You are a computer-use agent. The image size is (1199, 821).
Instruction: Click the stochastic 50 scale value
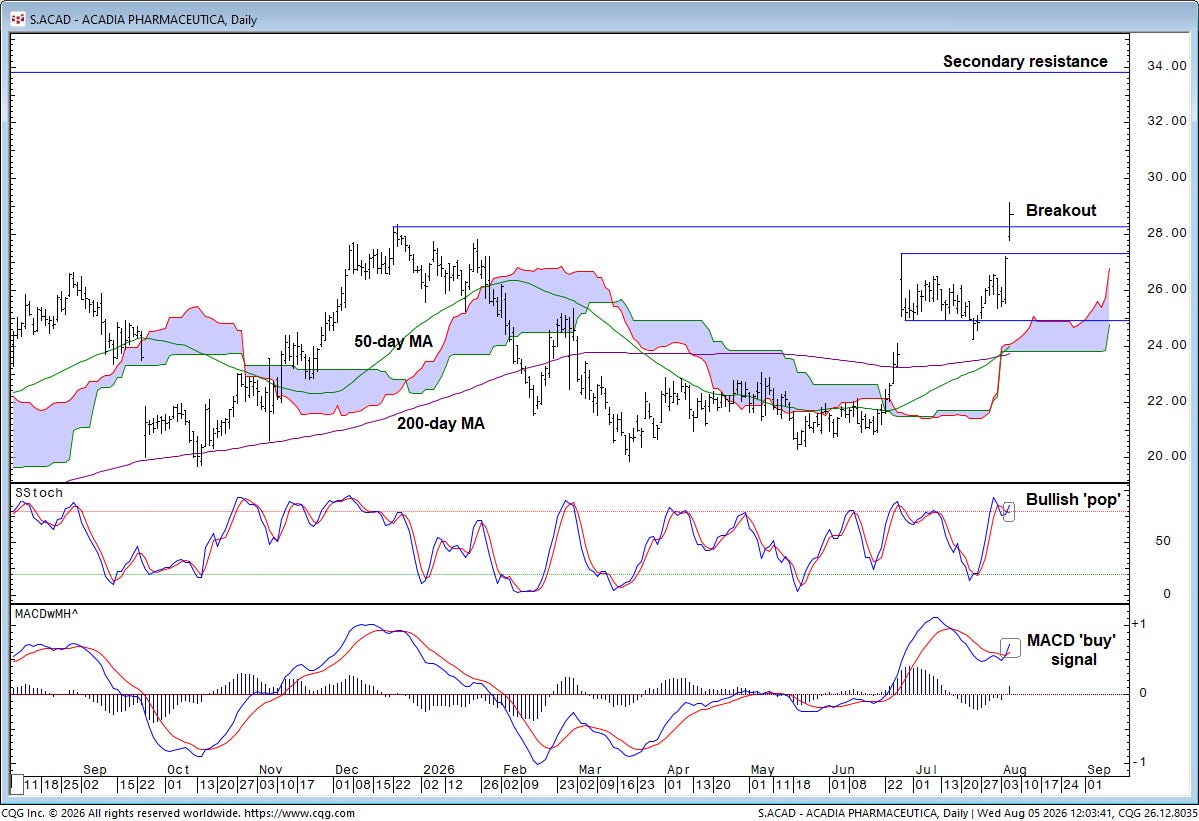(1163, 540)
